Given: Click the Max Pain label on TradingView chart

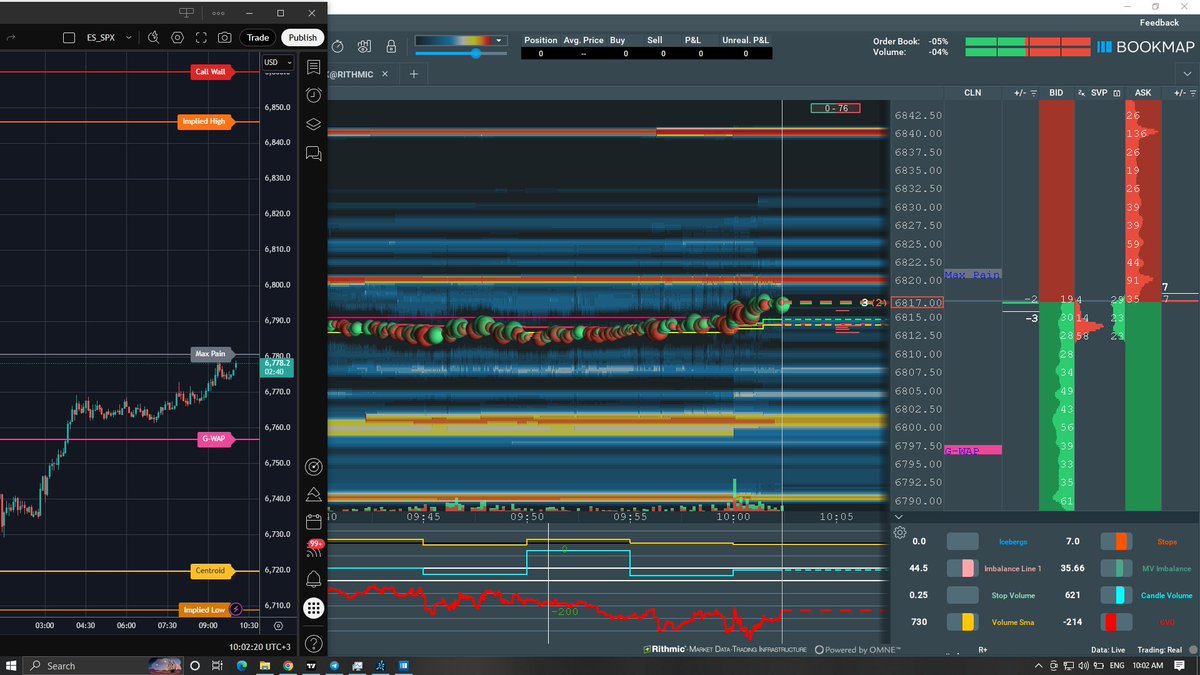Looking at the screenshot, I should pyautogui.click(x=212, y=354).
